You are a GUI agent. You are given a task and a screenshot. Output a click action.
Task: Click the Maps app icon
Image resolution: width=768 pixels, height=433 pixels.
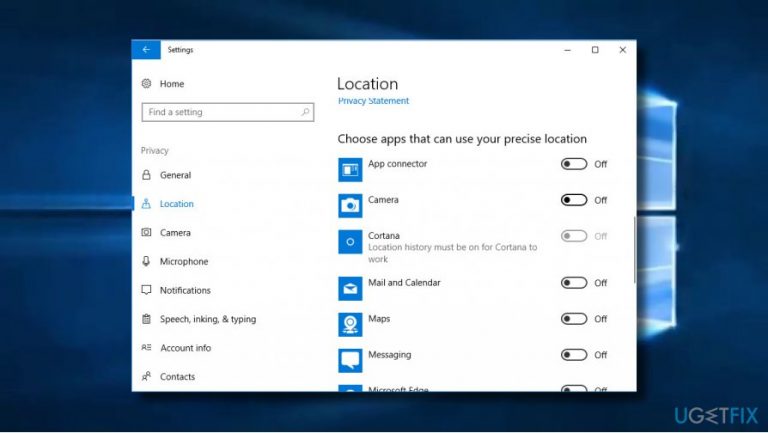click(x=350, y=324)
